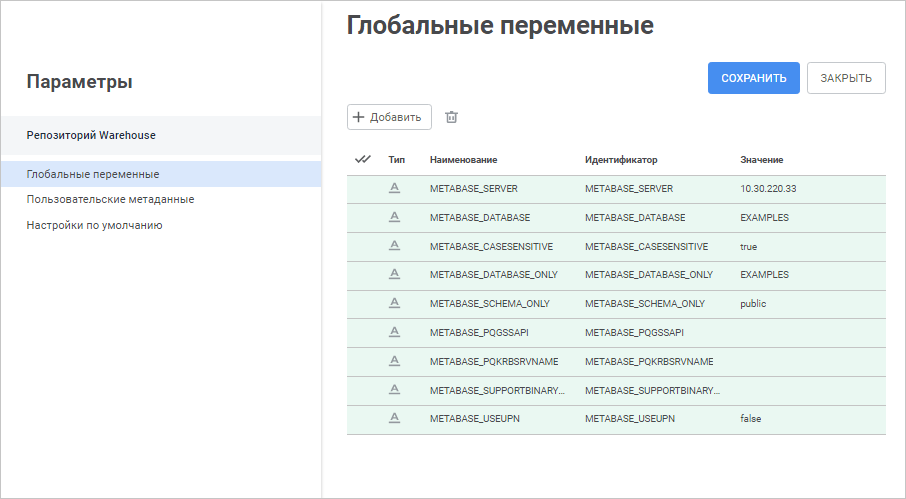This screenshot has width=906, height=499.
Task: Go to Настройки по умолчанию
Action: pos(94,225)
